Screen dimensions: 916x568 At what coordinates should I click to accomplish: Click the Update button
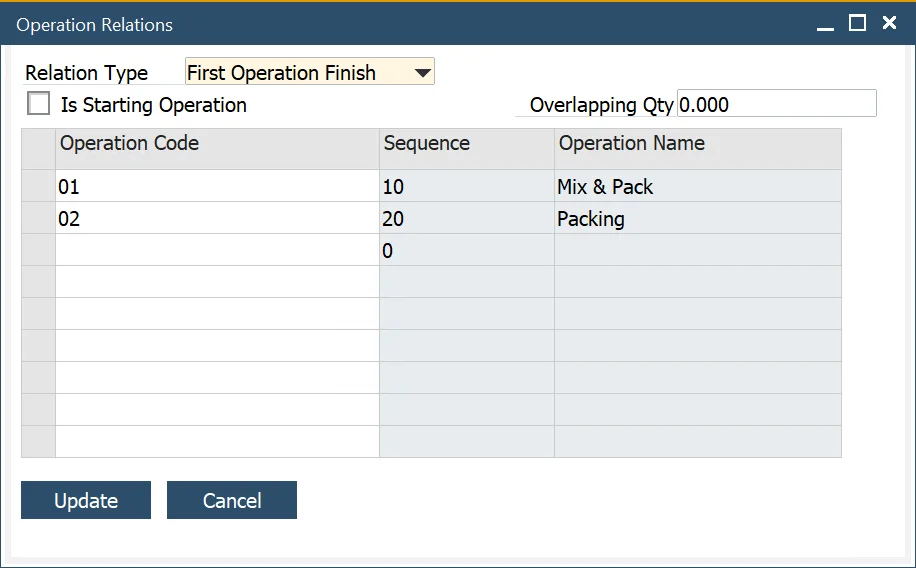pyautogui.click(x=86, y=500)
